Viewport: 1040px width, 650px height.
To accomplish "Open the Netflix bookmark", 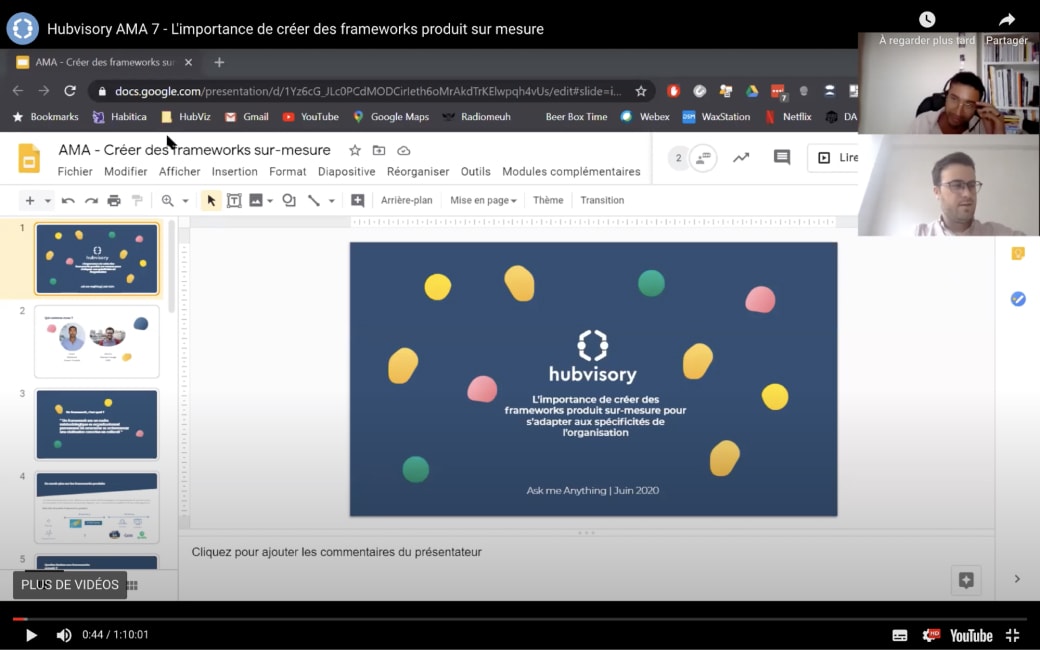I will [788, 117].
